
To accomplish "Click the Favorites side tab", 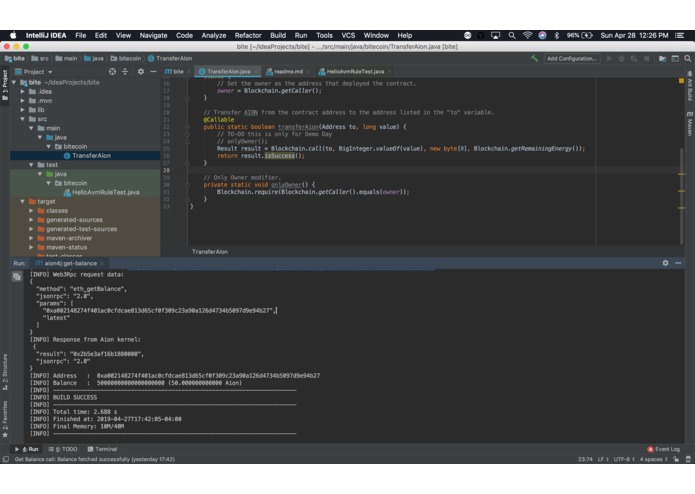I will click(x=5, y=419).
